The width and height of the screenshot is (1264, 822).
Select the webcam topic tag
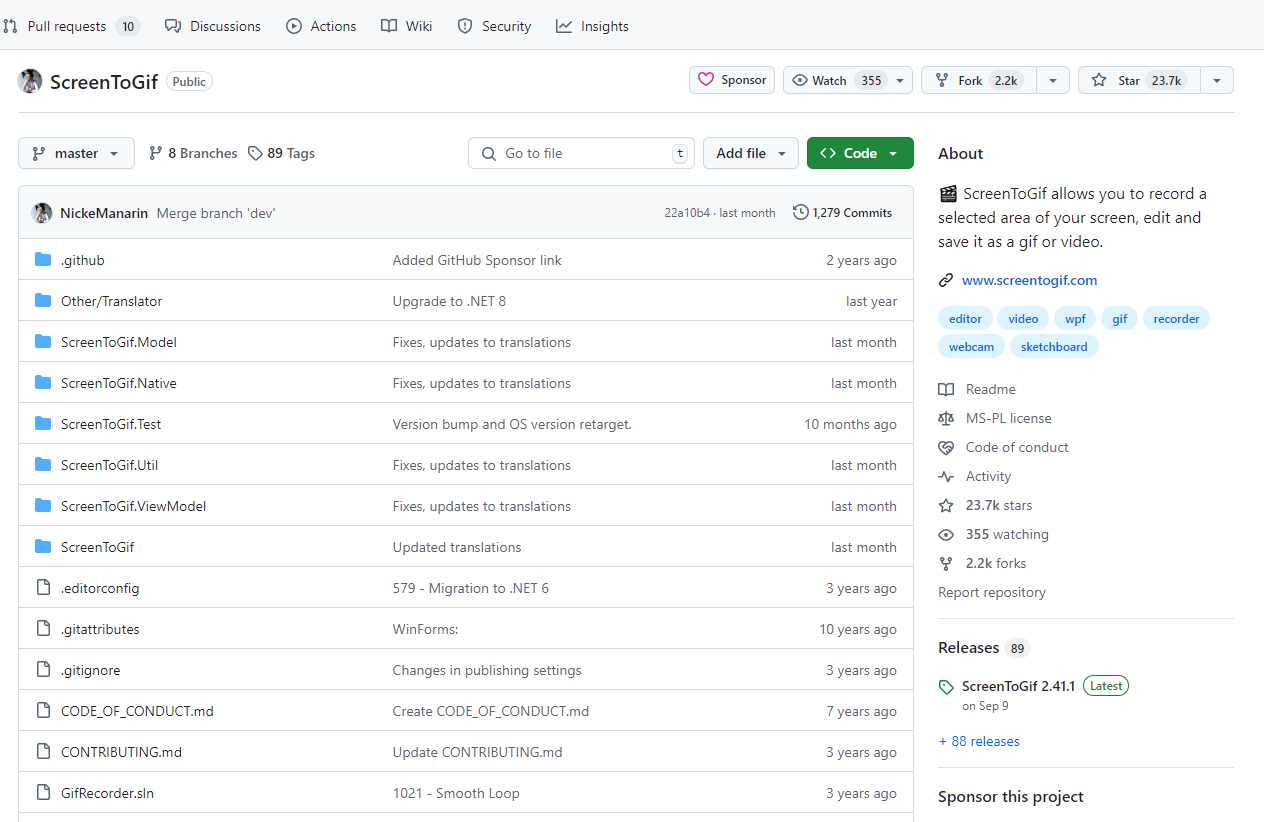point(971,347)
